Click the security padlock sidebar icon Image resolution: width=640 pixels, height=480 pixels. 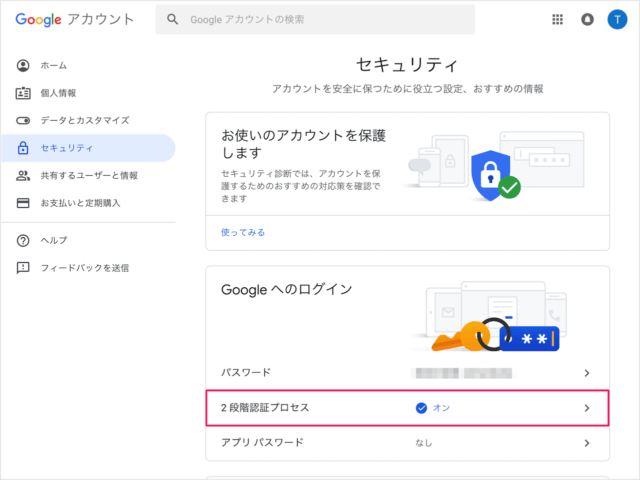coord(23,148)
